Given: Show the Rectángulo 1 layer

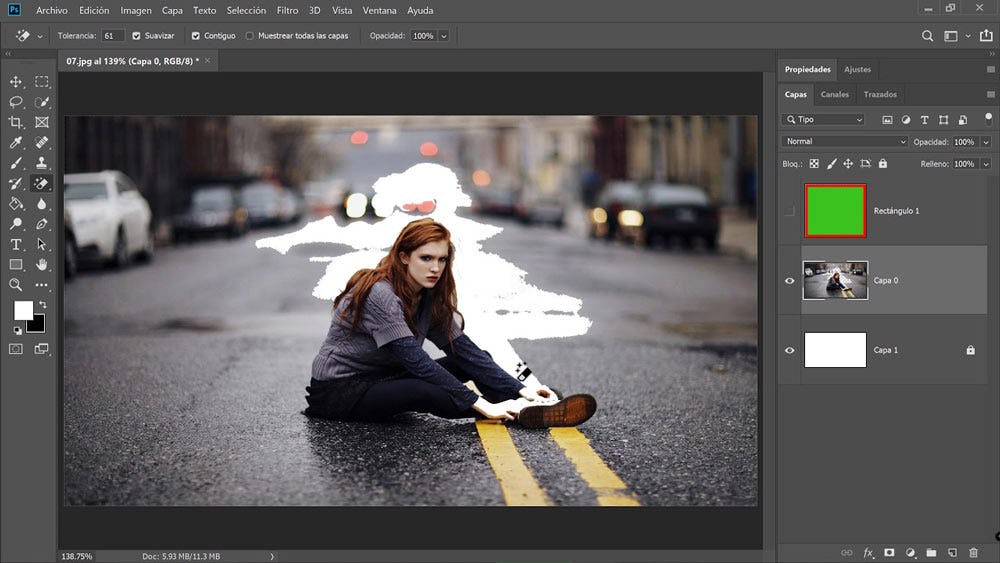Looking at the screenshot, I should pos(790,210).
